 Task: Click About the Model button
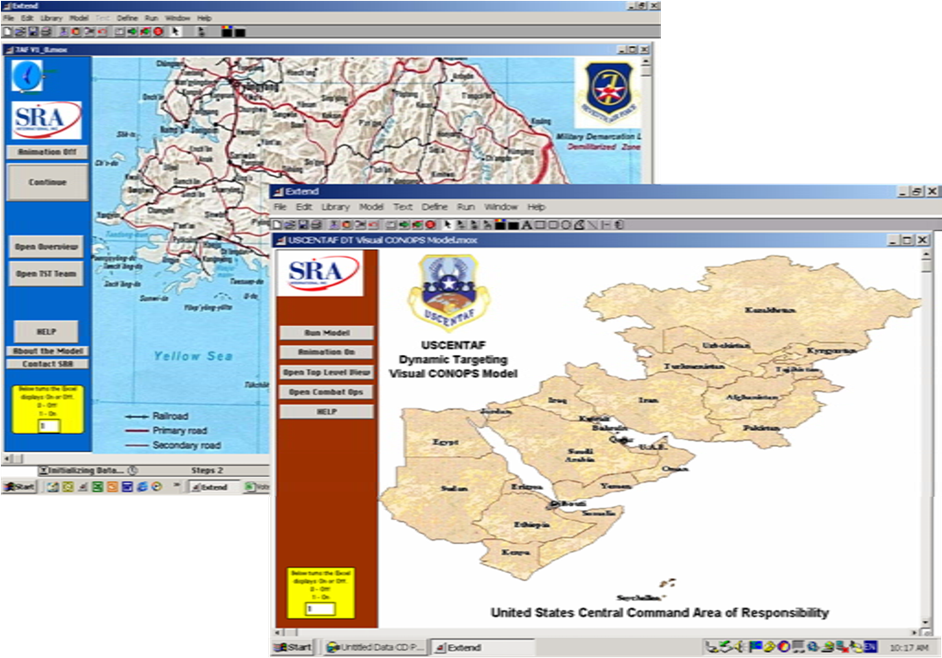pos(47,351)
